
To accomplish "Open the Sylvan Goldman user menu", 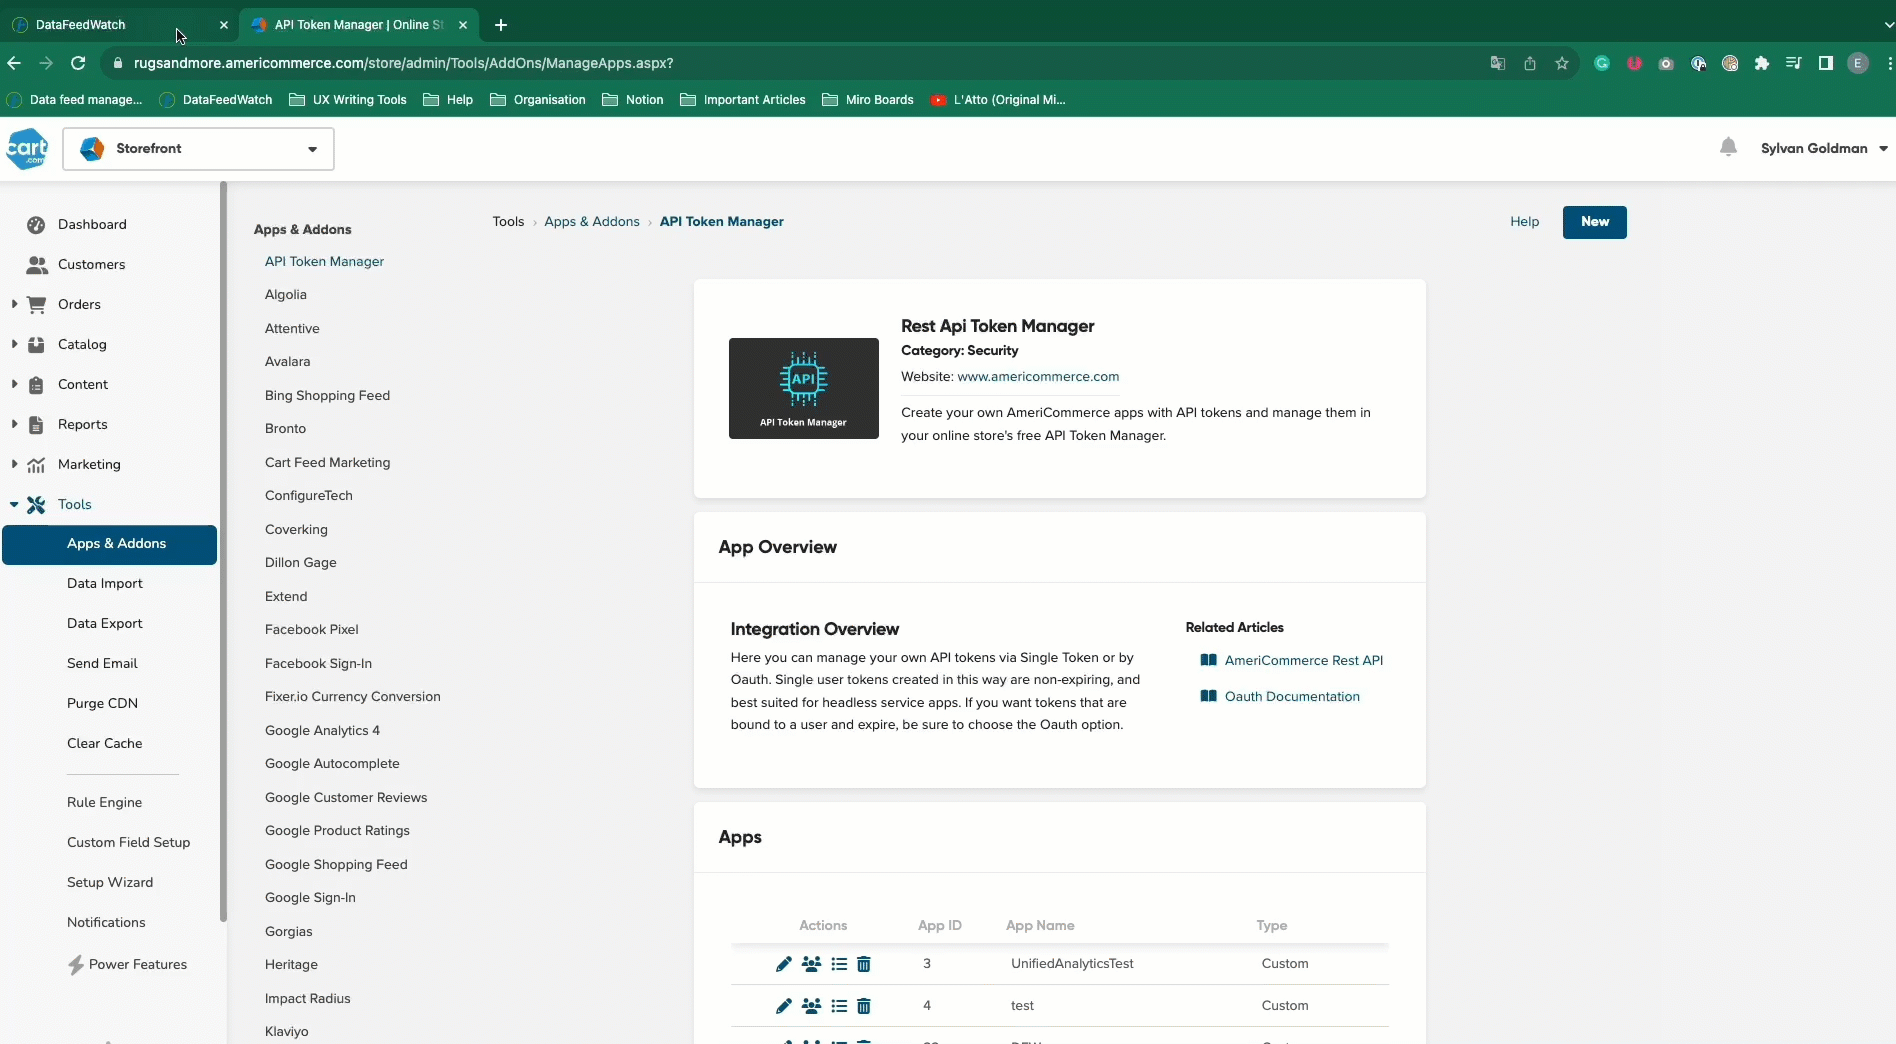I will point(1824,148).
